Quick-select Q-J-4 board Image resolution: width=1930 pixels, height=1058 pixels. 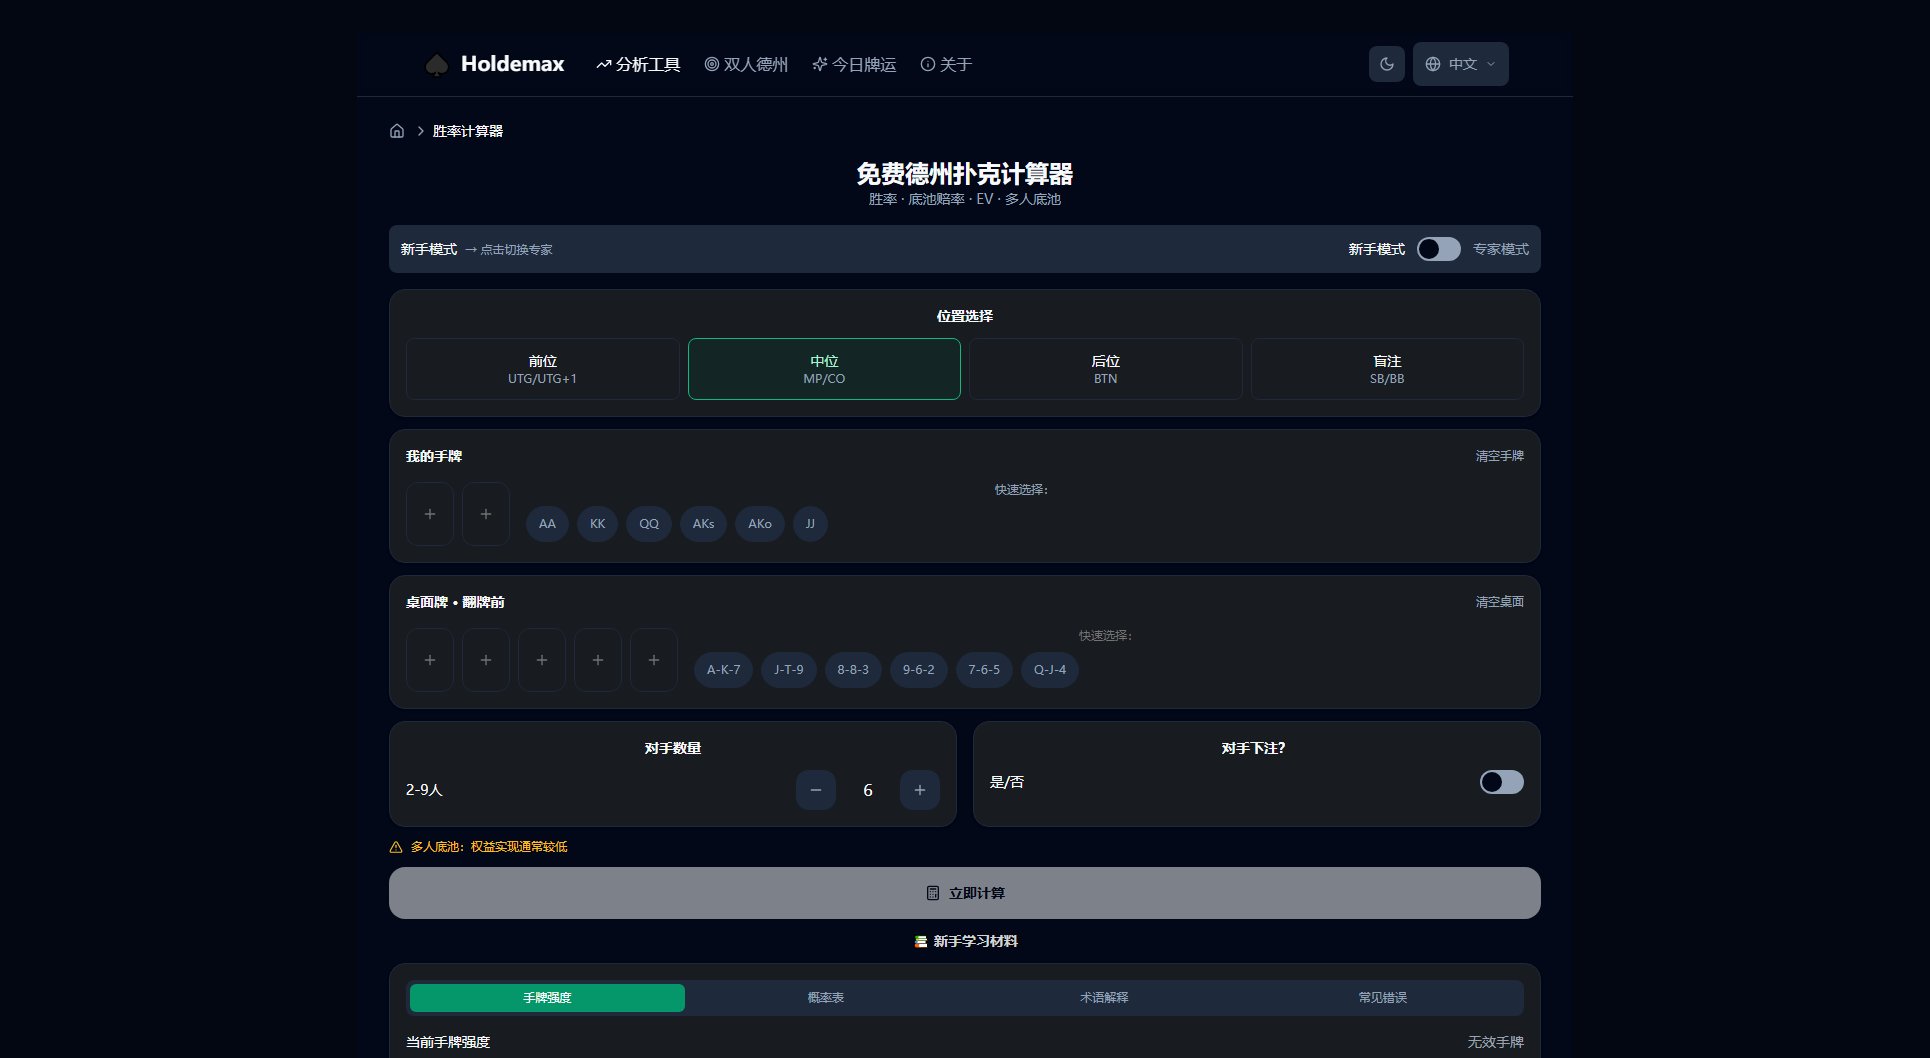click(x=1050, y=670)
